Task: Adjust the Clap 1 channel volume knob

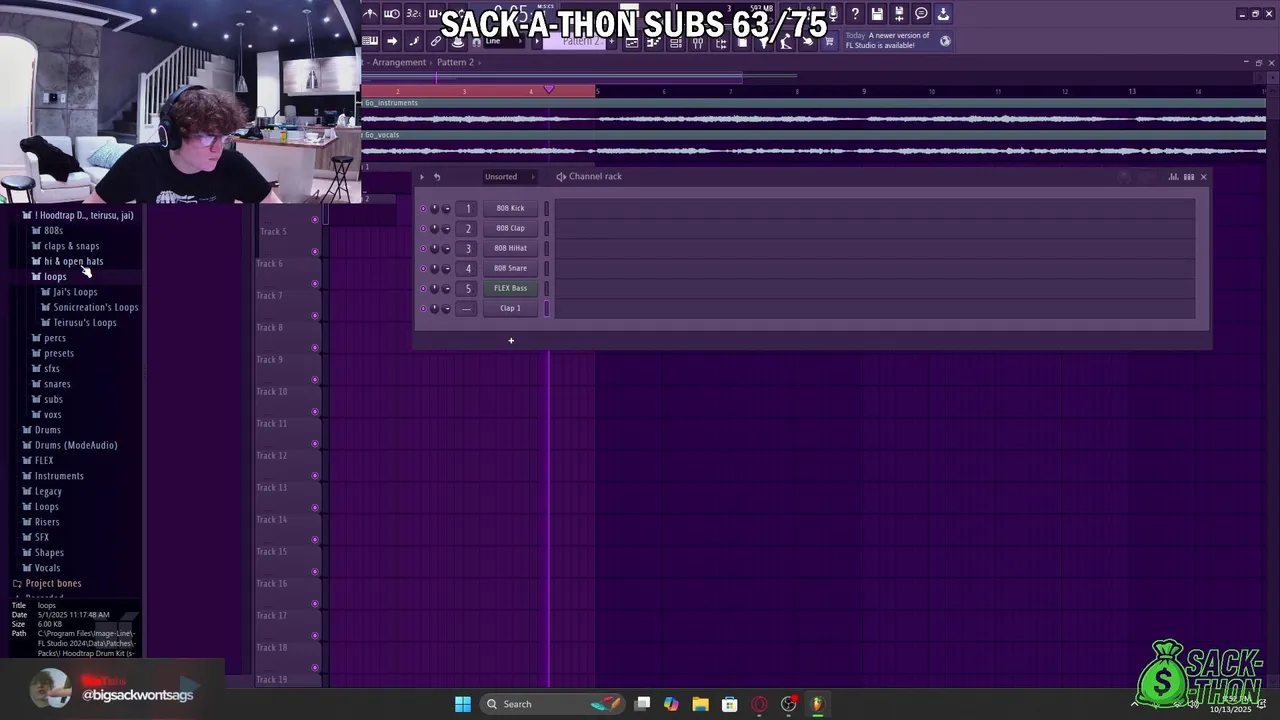Action: pos(446,309)
